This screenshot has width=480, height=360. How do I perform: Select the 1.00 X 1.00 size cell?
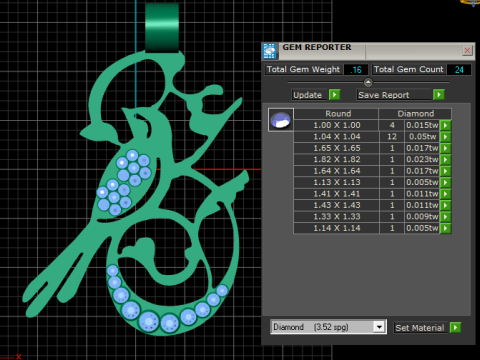click(337, 125)
